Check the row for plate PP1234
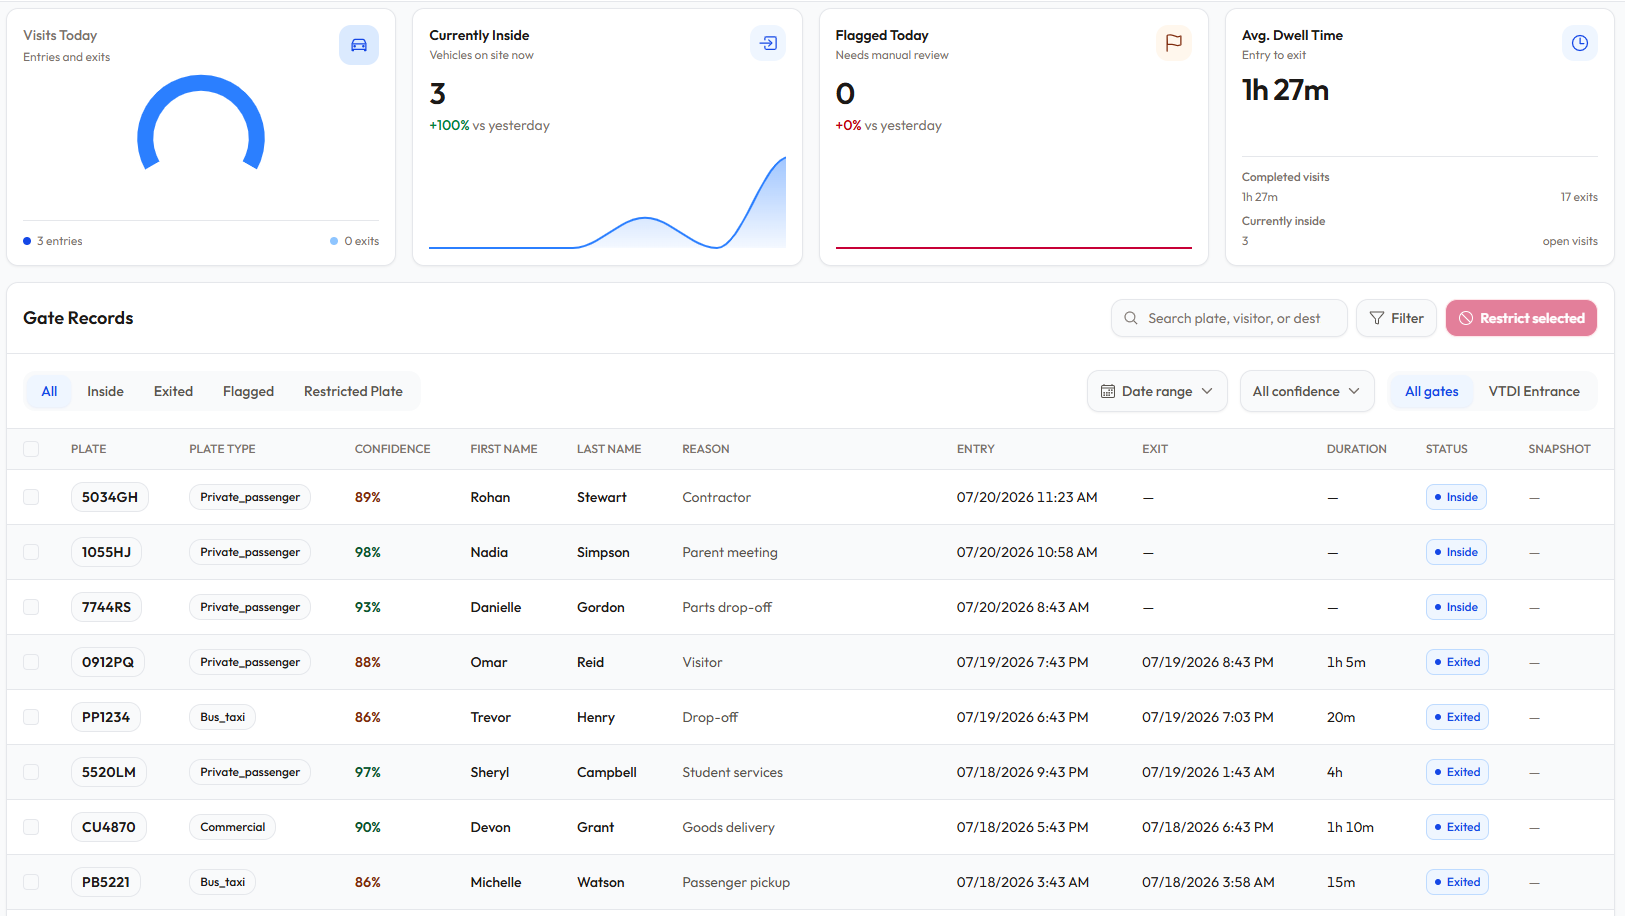The image size is (1625, 916). [x=31, y=717]
